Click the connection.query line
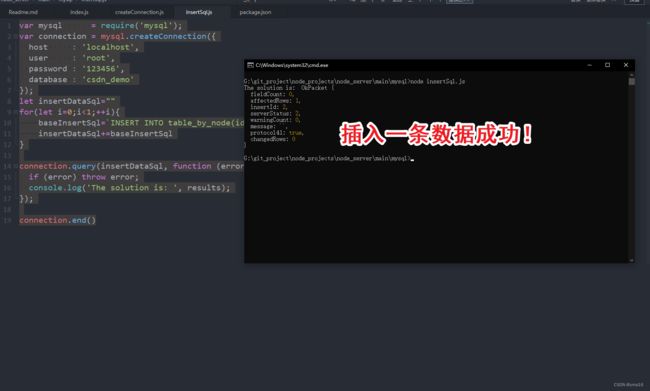This screenshot has width=650, height=391. (131, 166)
